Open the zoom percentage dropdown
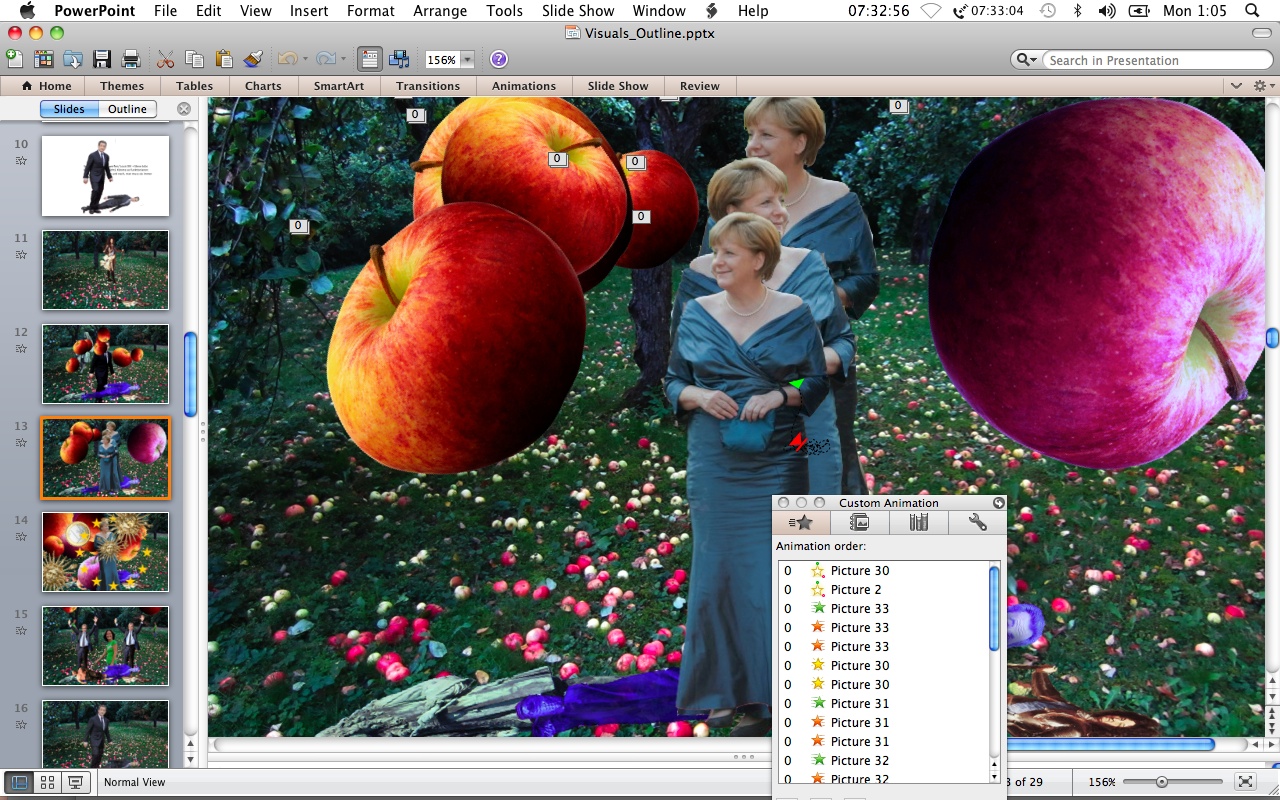The width and height of the screenshot is (1280, 800). click(x=467, y=60)
